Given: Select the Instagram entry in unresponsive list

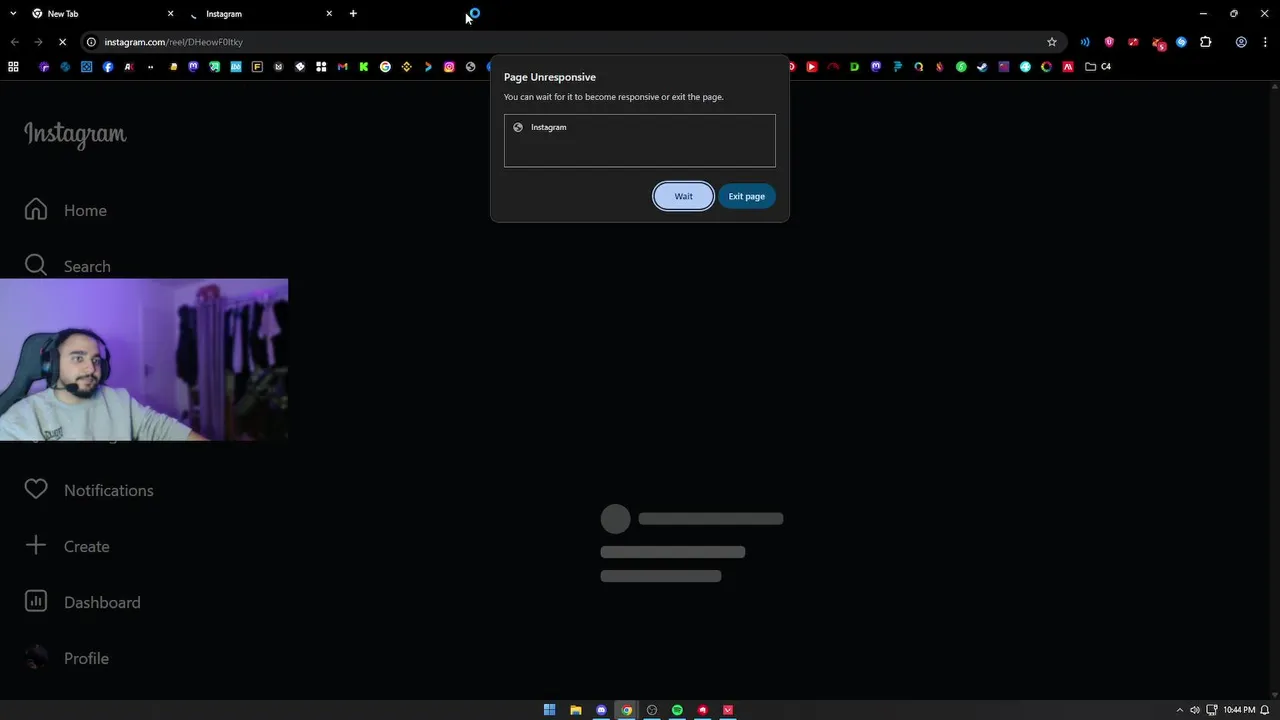Looking at the screenshot, I should 639,127.
